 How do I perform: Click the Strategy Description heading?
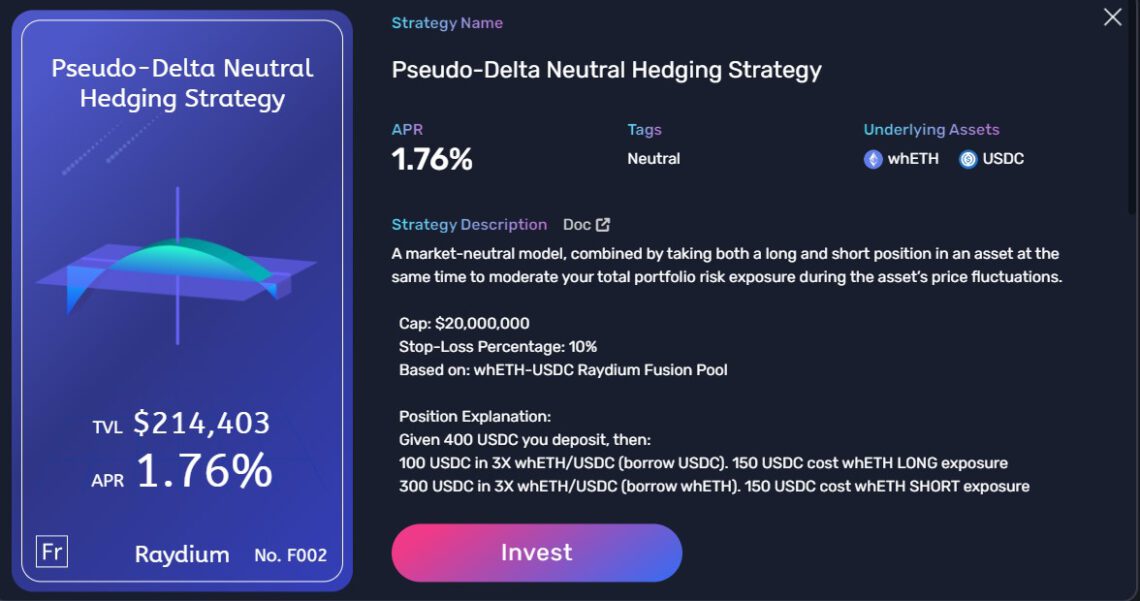[x=469, y=224]
